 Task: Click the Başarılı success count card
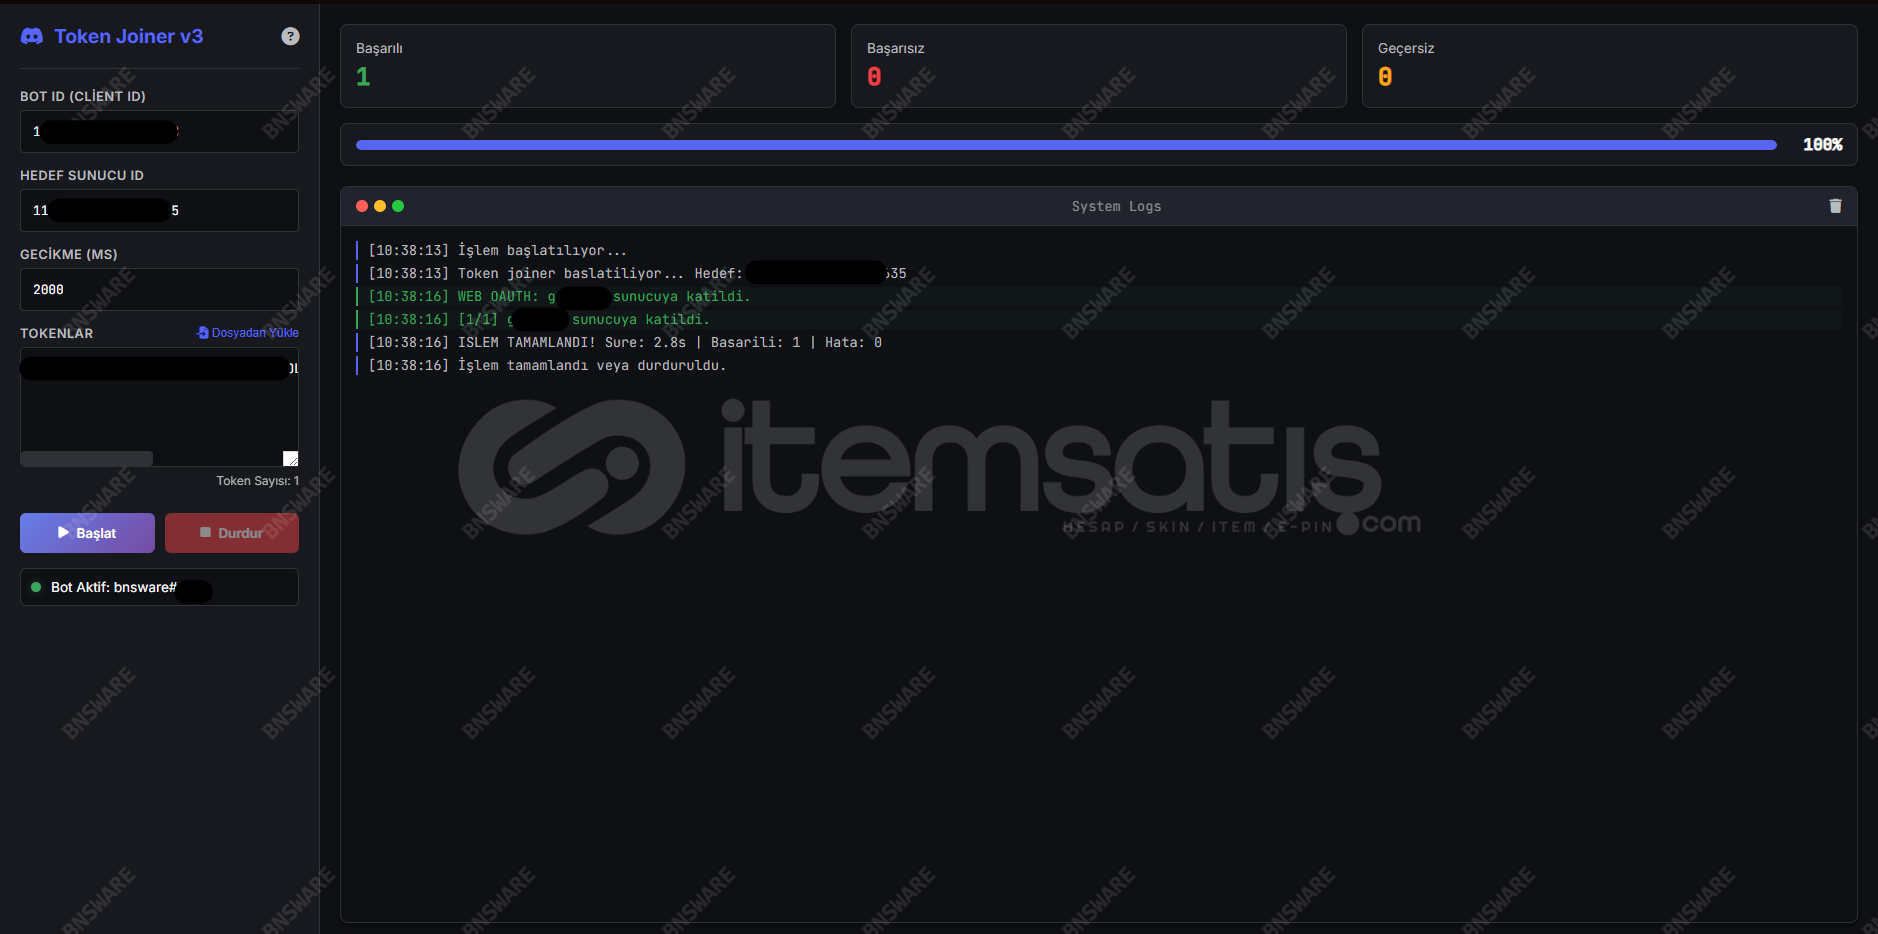coord(588,66)
